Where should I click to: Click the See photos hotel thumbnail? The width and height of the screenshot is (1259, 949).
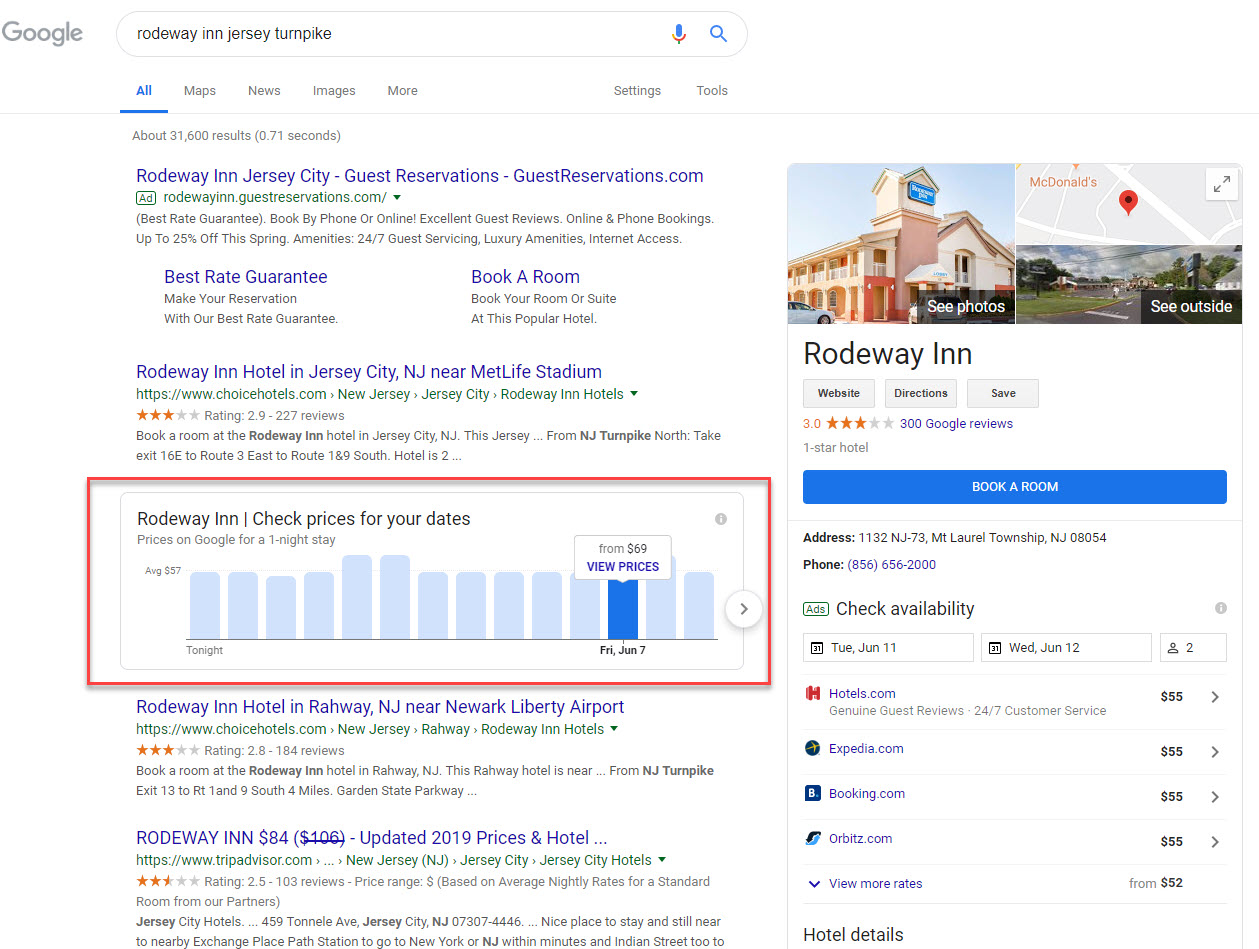(901, 245)
